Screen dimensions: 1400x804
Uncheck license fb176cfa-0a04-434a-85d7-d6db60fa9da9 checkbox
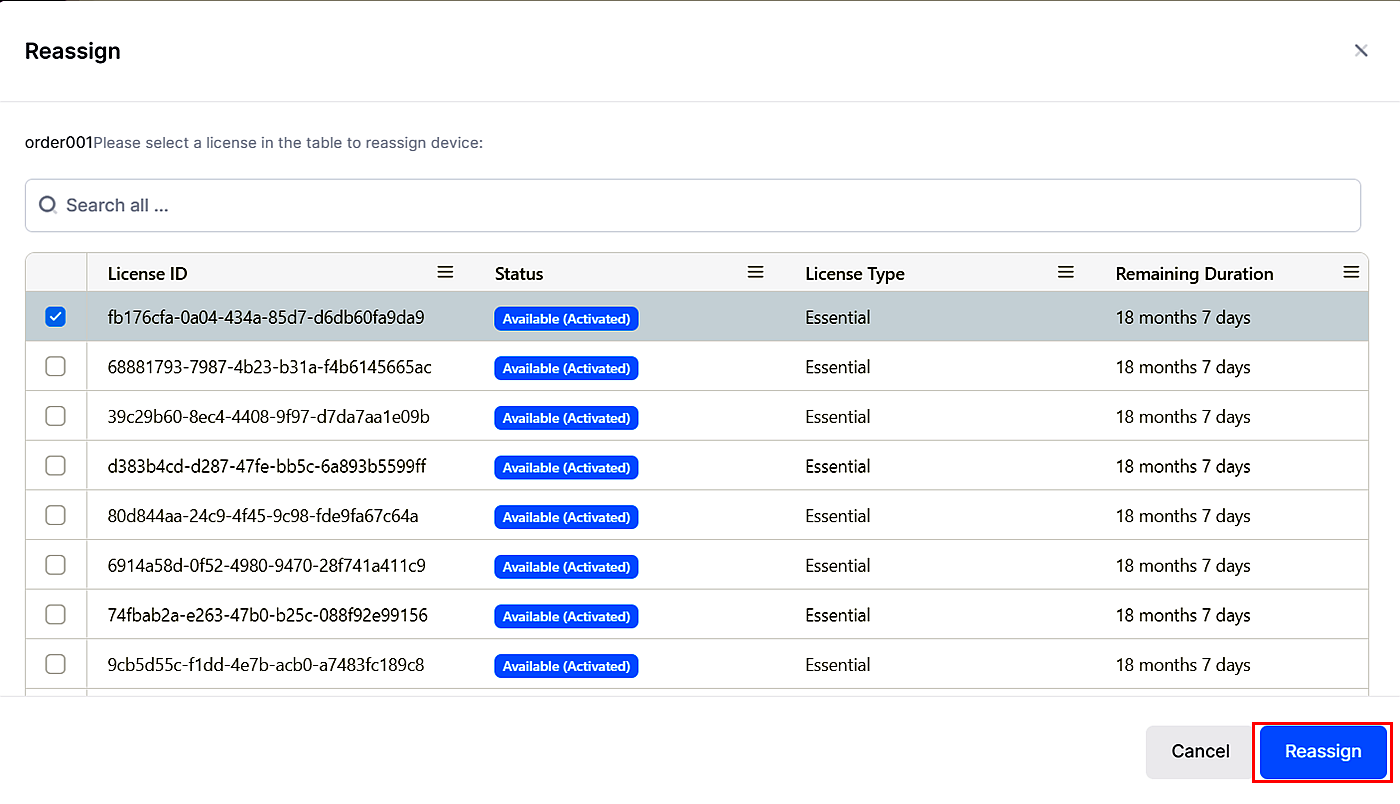point(56,317)
